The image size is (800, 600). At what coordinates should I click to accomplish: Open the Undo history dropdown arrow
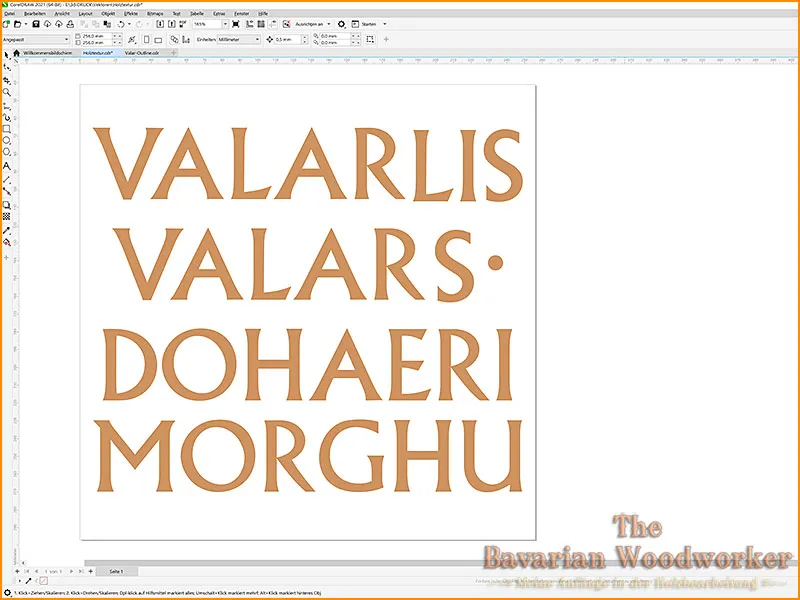pyautogui.click(x=129, y=24)
